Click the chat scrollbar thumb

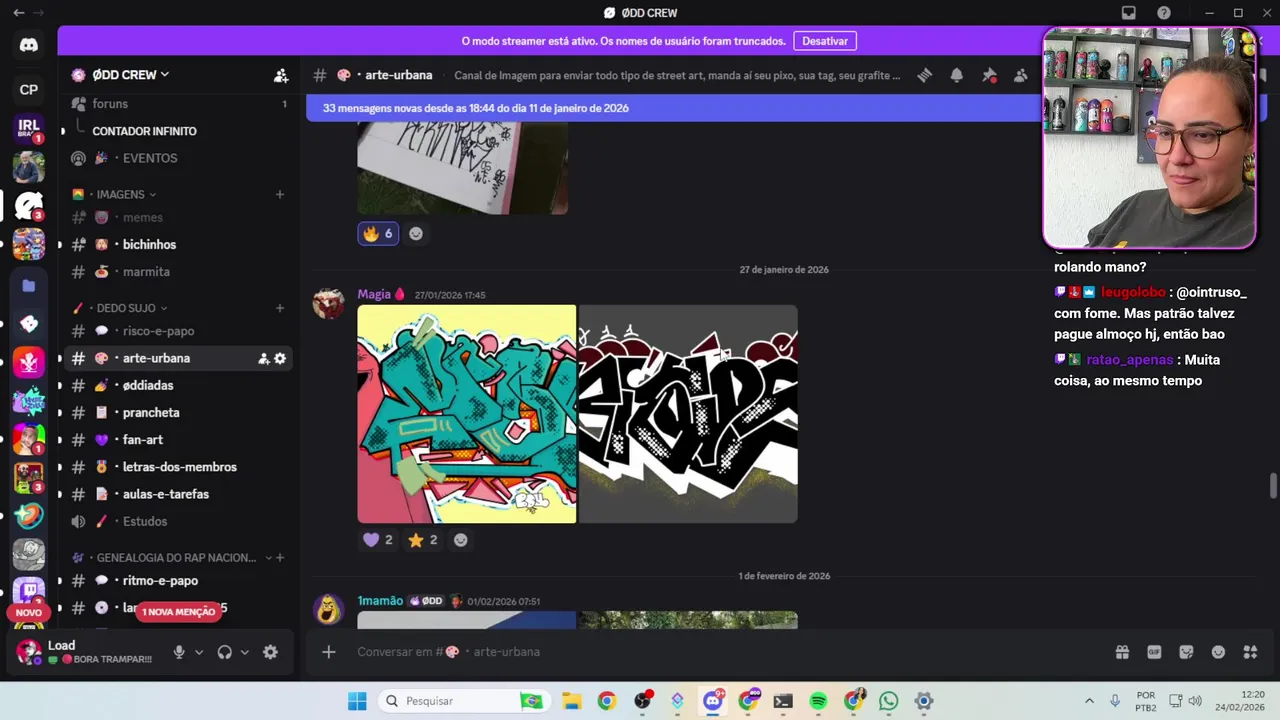[1273, 486]
